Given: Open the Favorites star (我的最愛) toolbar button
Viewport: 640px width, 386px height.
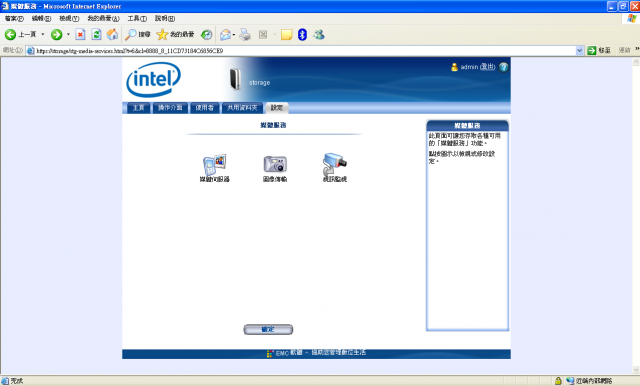Looking at the screenshot, I should 176,35.
